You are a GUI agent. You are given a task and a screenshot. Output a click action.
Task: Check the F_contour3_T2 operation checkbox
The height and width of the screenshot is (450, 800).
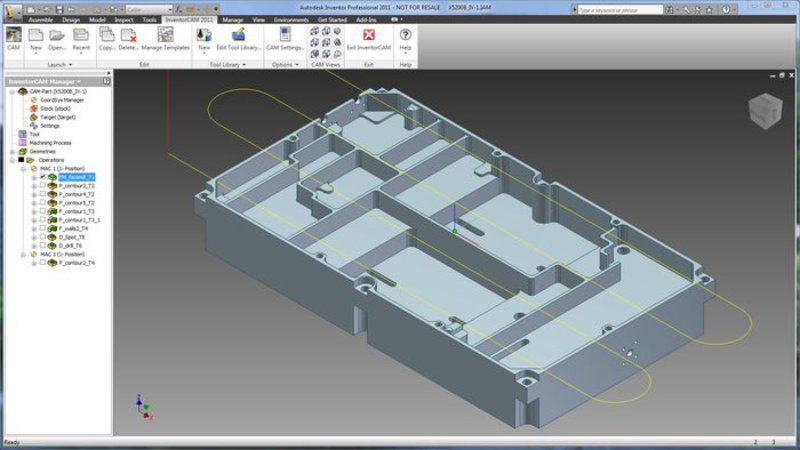42,186
